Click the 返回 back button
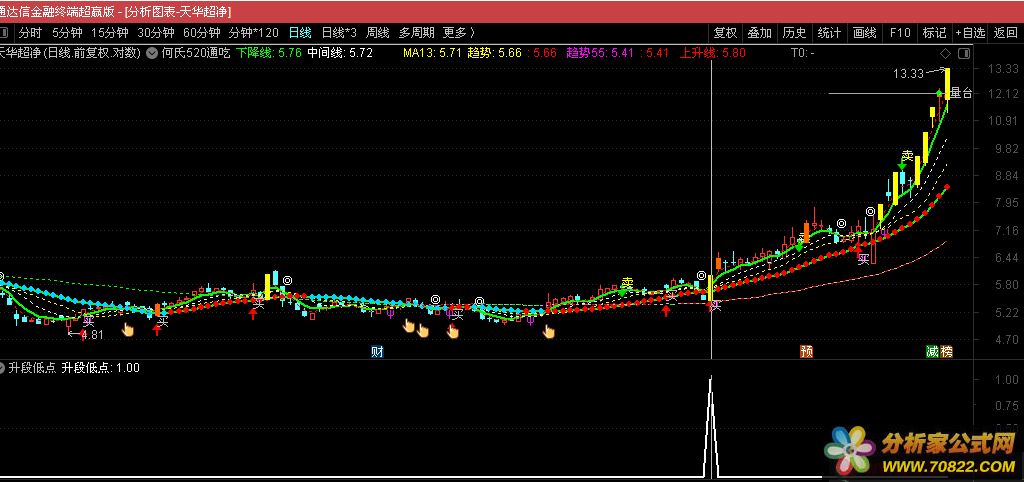Viewport: 1024px width, 482px height. [1006, 32]
